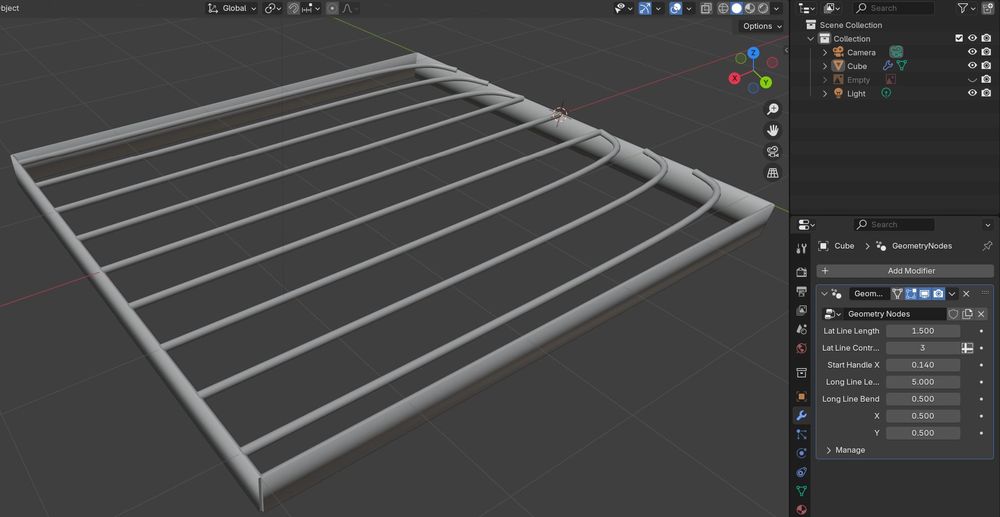Switch perspective/orthographic with grid icon

772,173
